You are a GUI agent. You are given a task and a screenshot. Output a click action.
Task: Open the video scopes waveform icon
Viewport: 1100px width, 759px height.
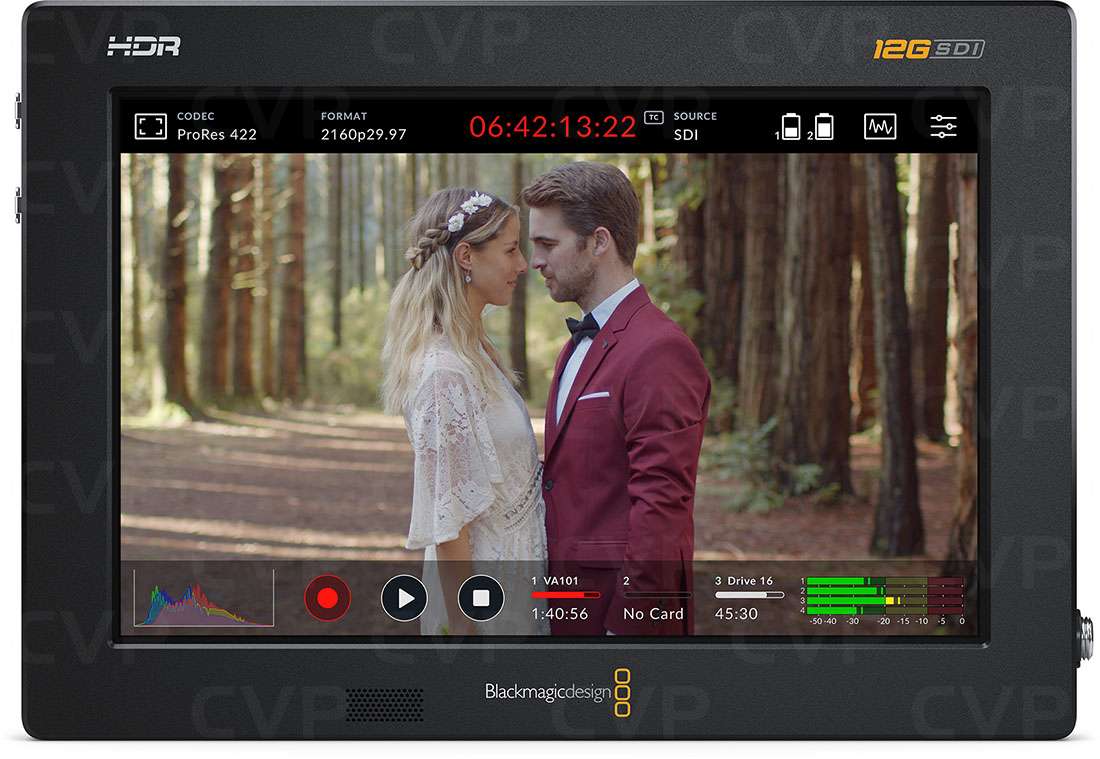(x=879, y=127)
